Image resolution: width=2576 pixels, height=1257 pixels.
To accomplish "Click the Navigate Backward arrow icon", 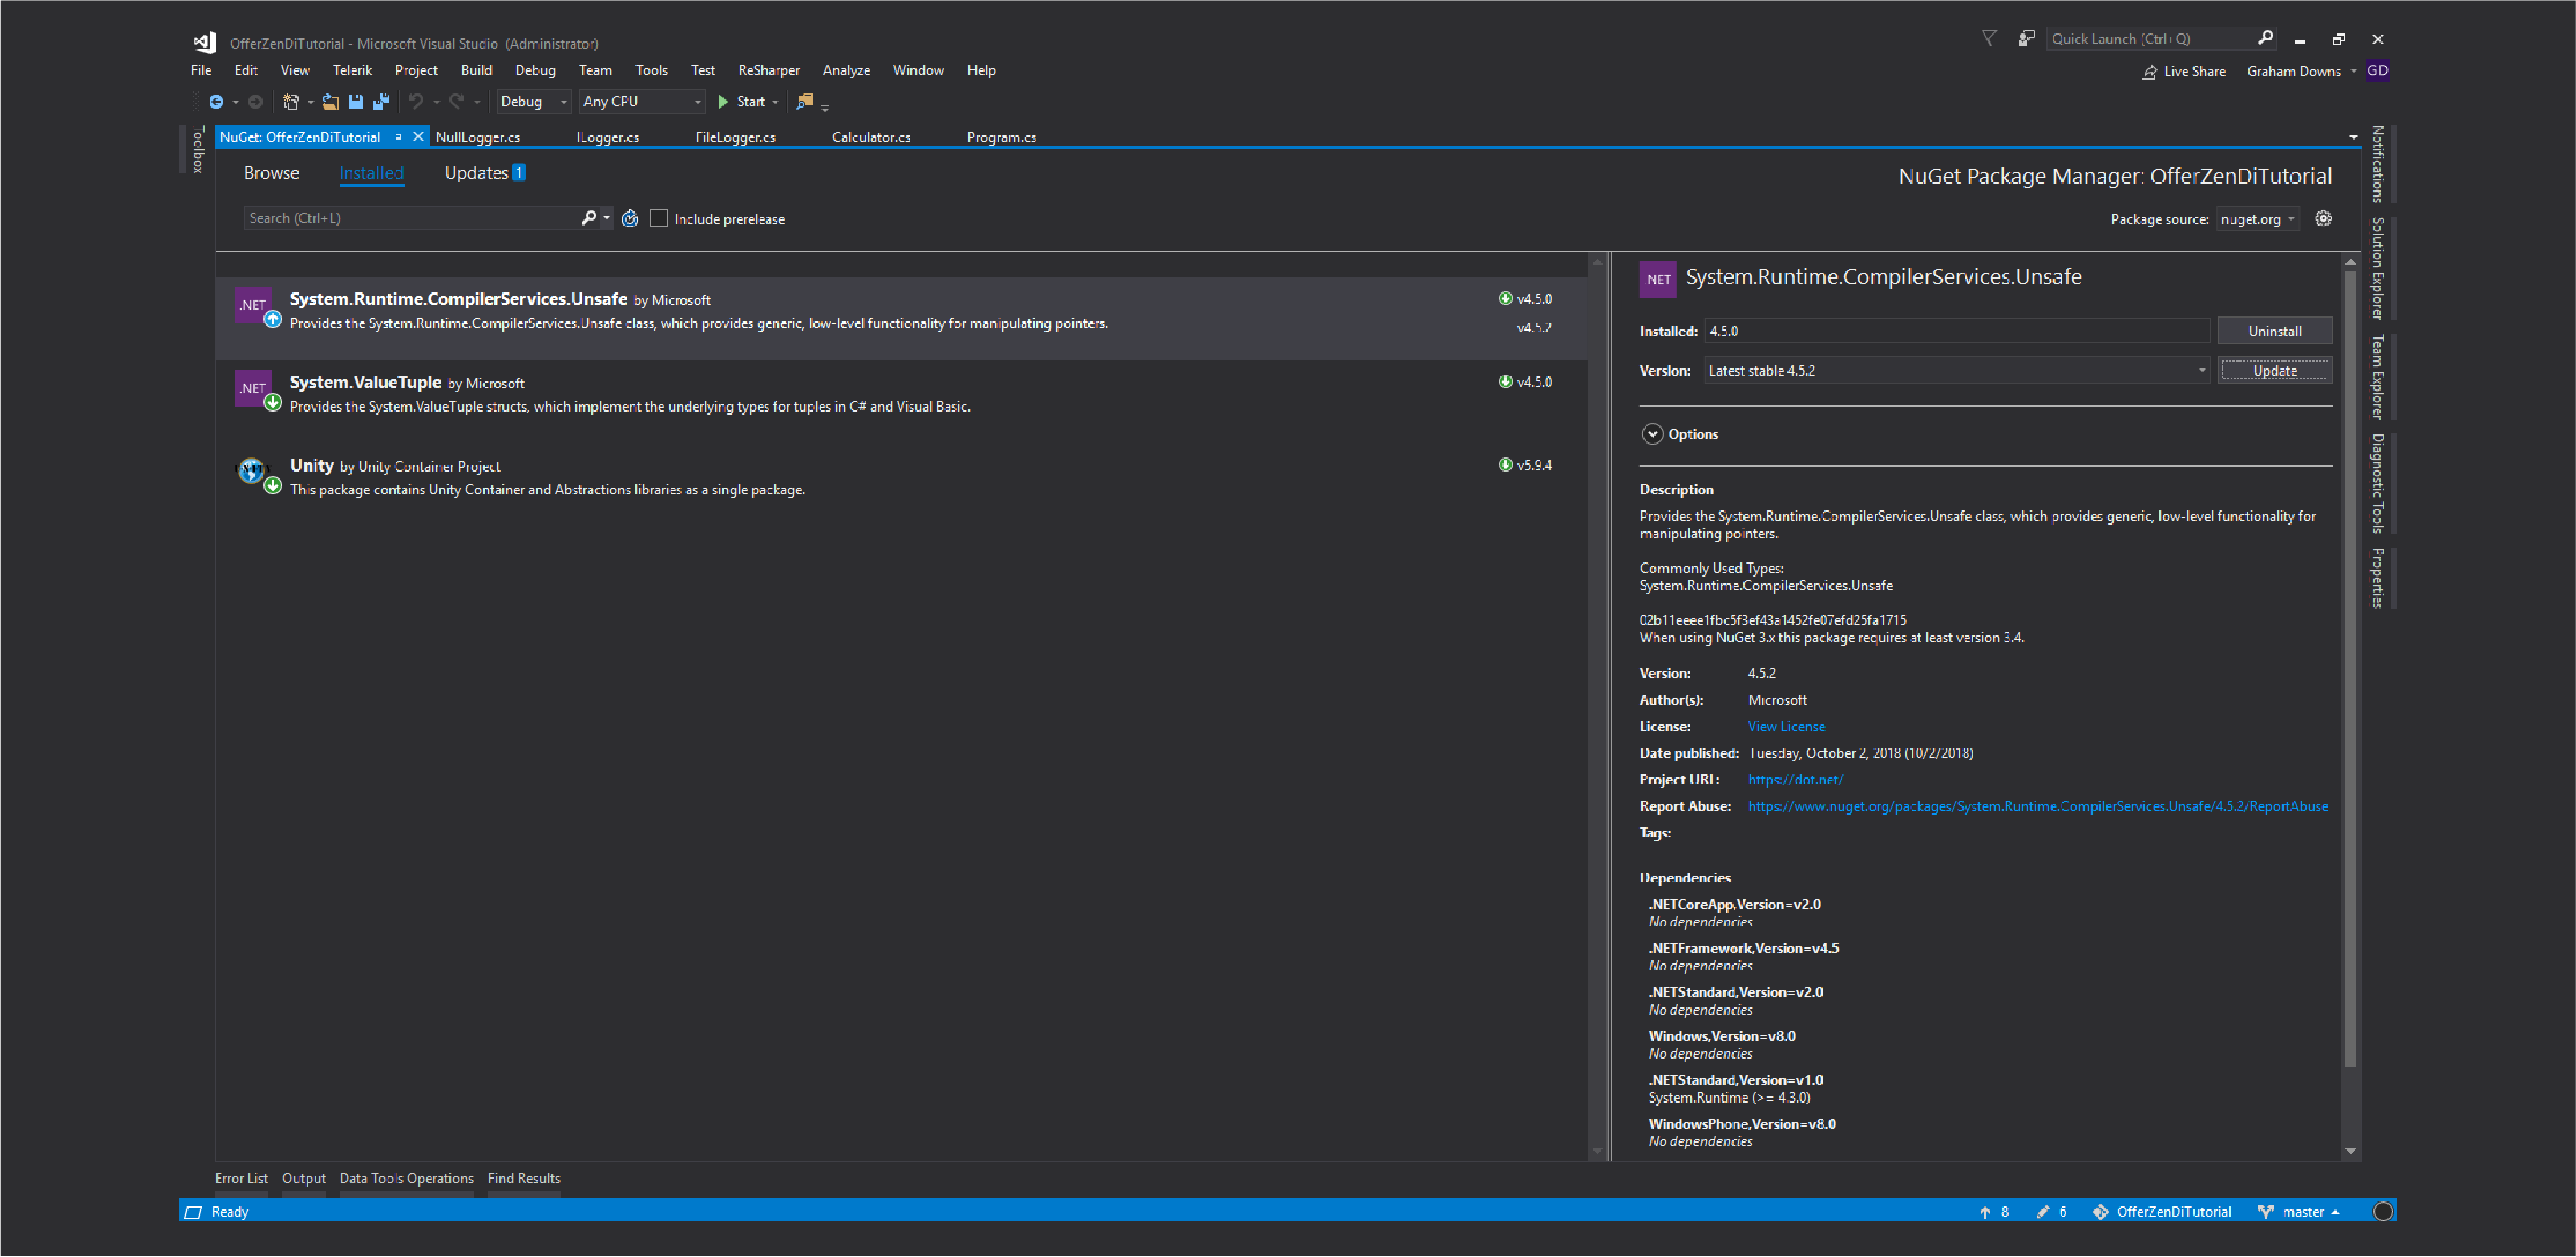I will [x=215, y=102].
